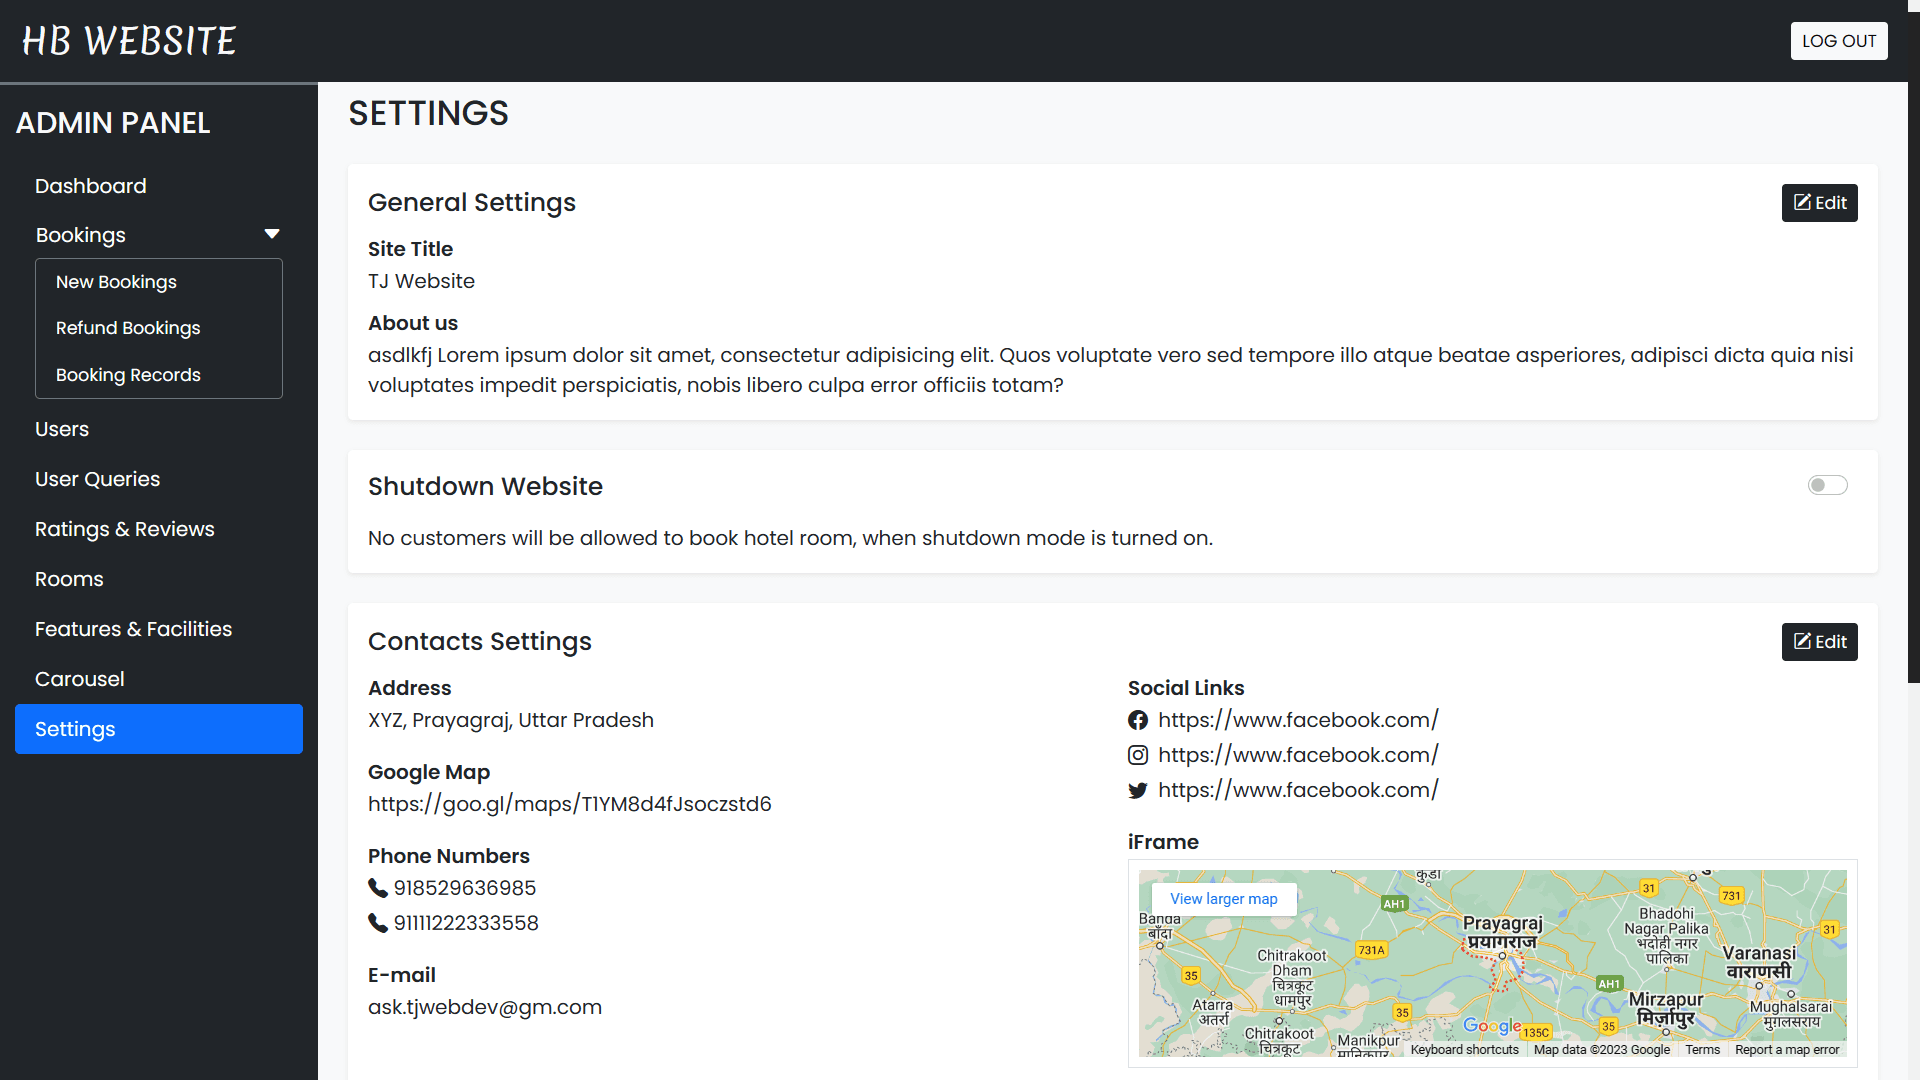
Task: Click the Instagram icon under Social Links
Action: 1138,754
